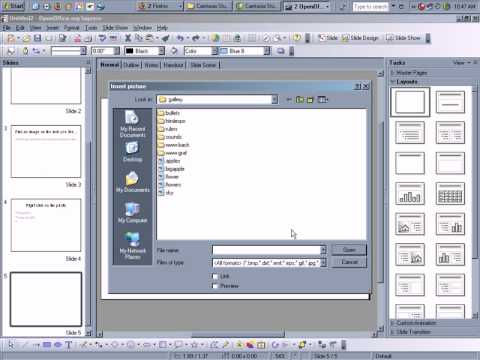
Task: Open the line style dropdown
Action: (83, 51)
